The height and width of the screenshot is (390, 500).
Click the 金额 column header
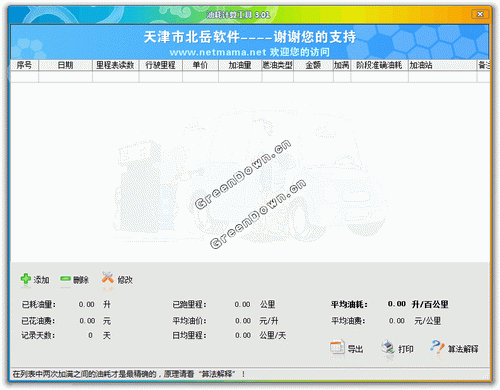(313, 65)
